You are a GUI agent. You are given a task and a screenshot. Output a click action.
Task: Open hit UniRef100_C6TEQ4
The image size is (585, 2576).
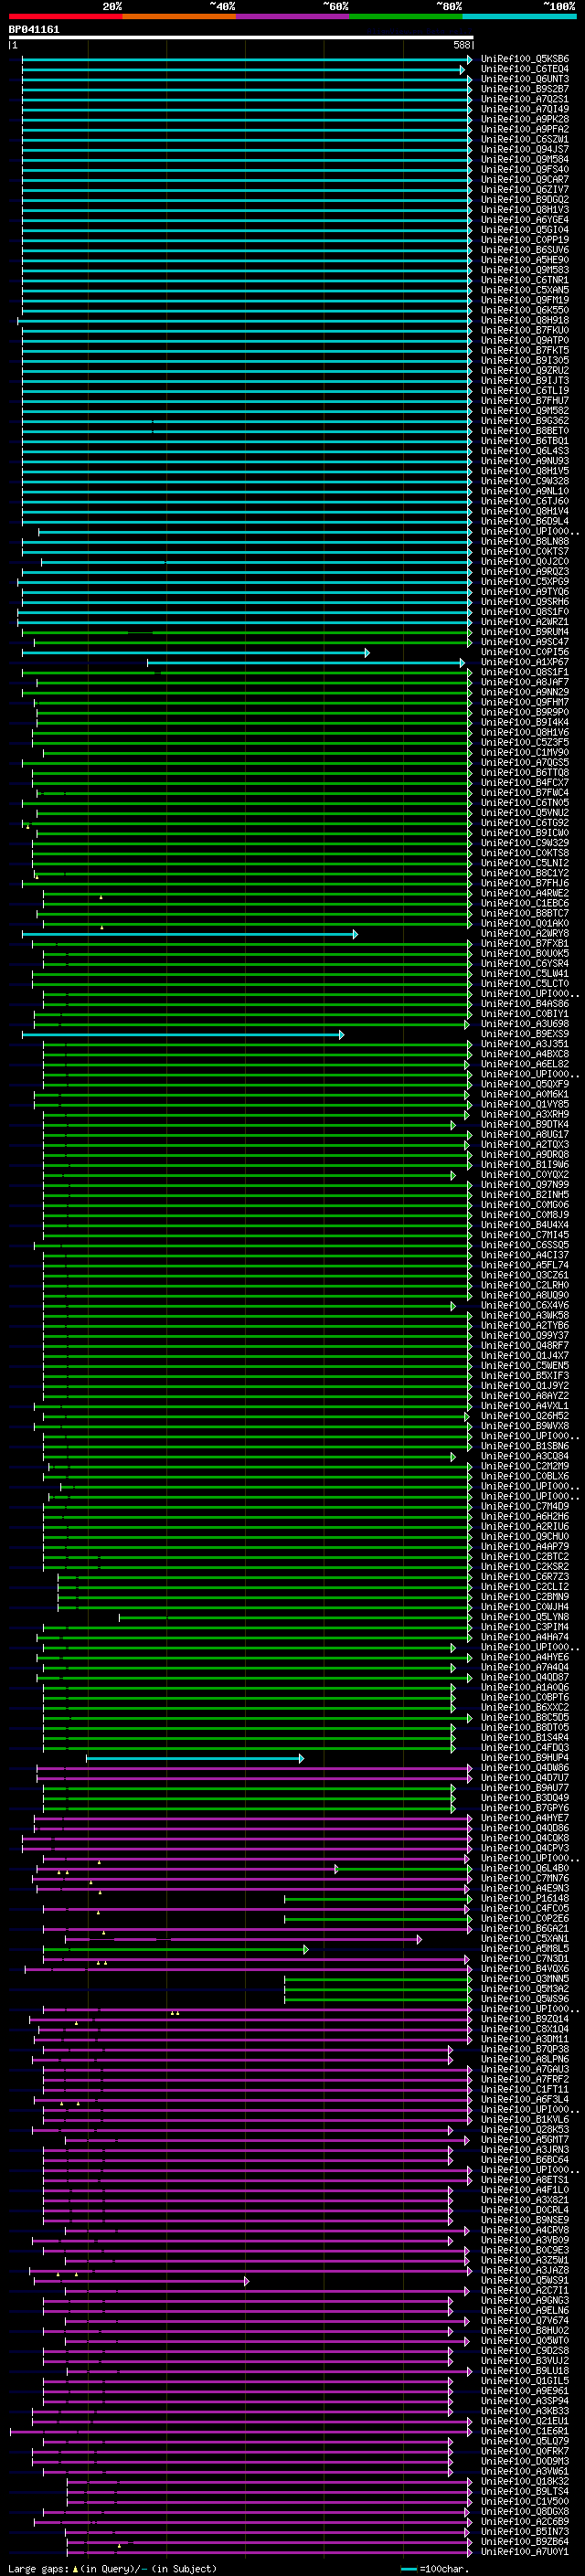[x=525, y=69]
